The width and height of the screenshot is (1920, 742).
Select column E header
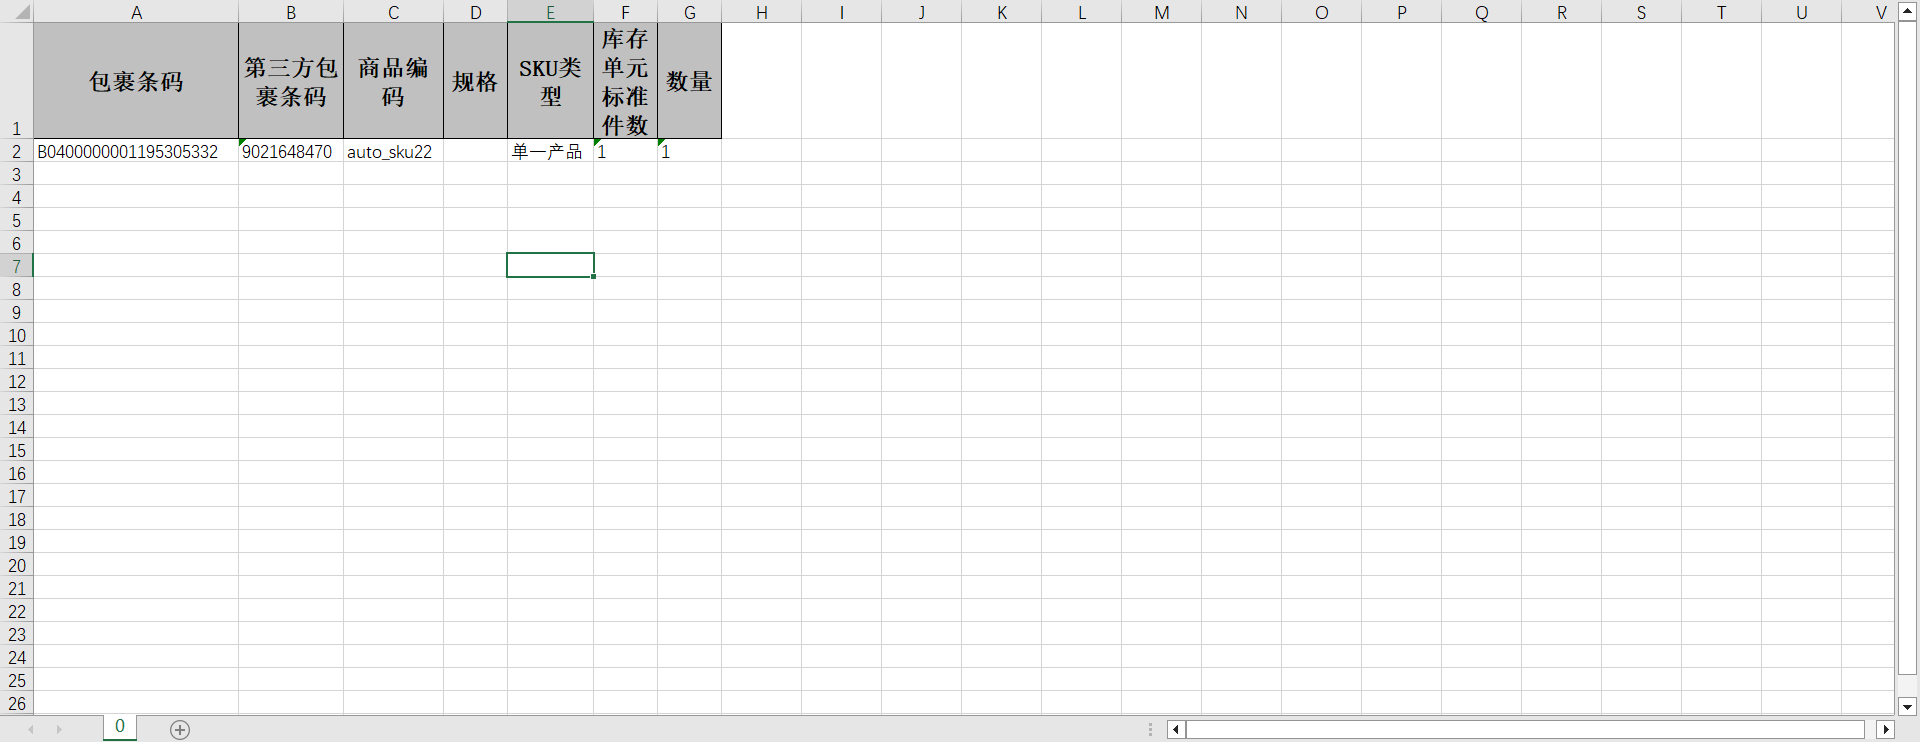tap(550, 12)
